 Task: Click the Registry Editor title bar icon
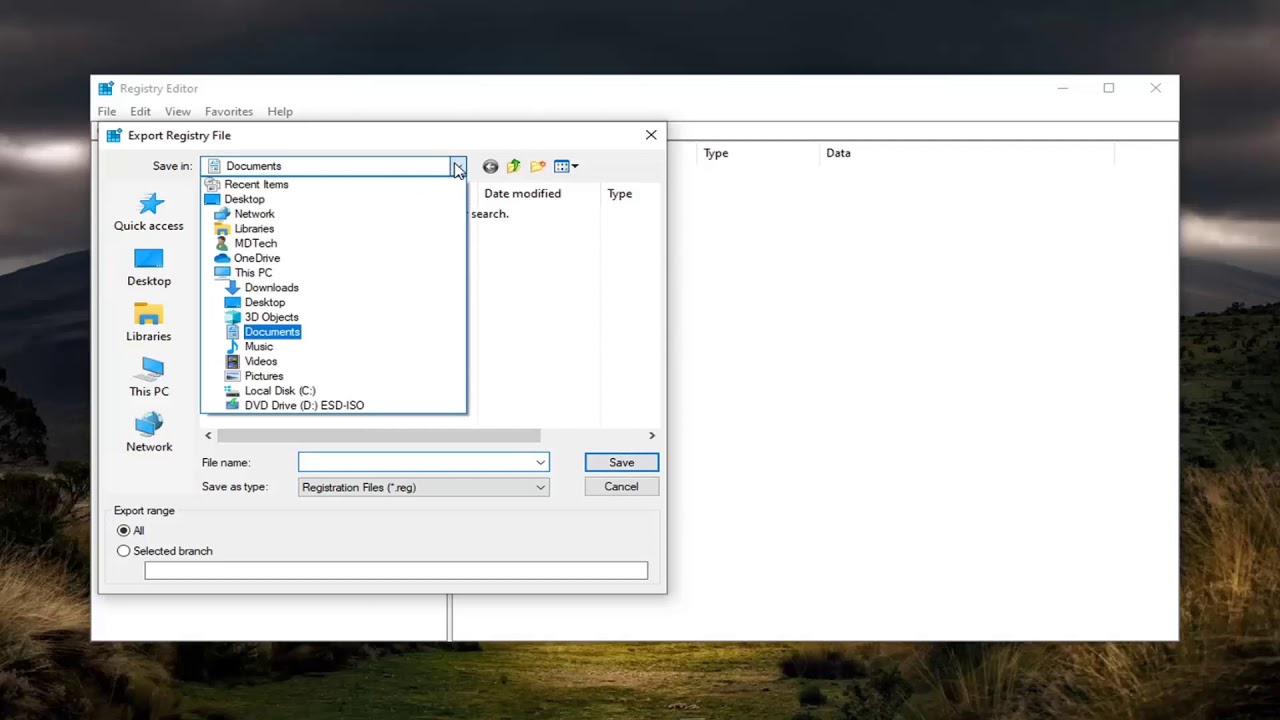[106, 88]
